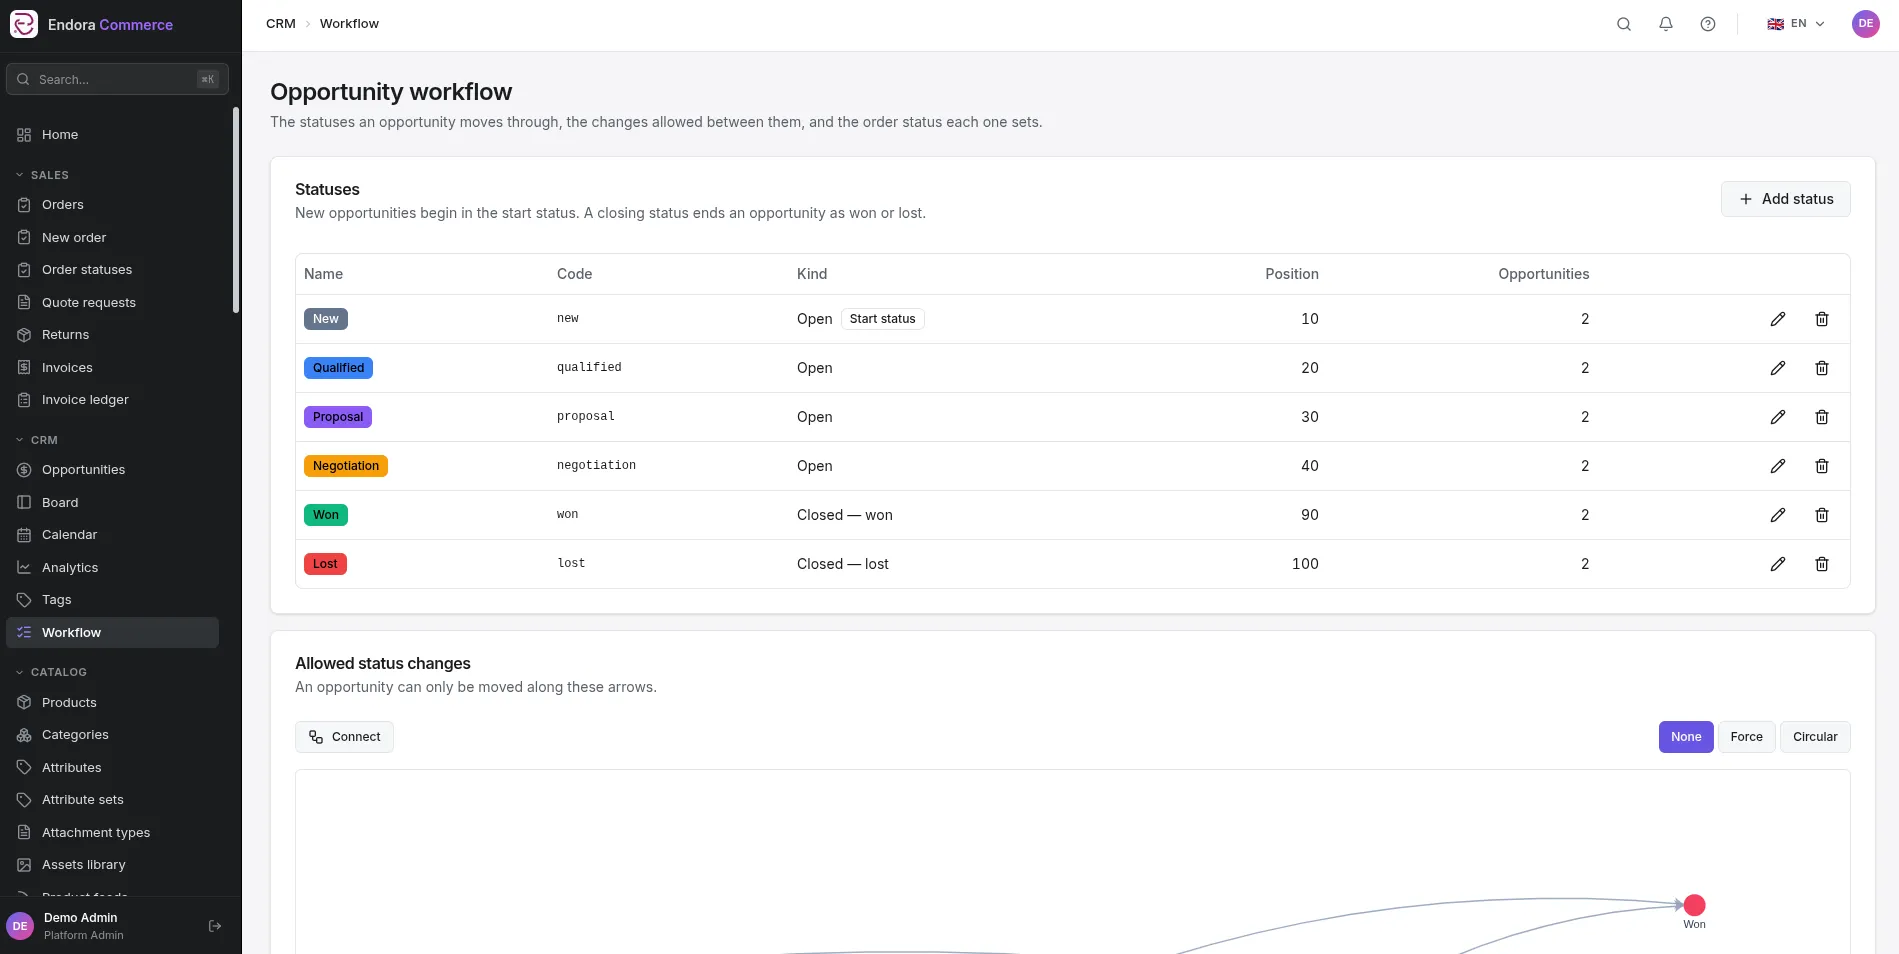Open the DE user avatar menu

[x=1866, y=24]
